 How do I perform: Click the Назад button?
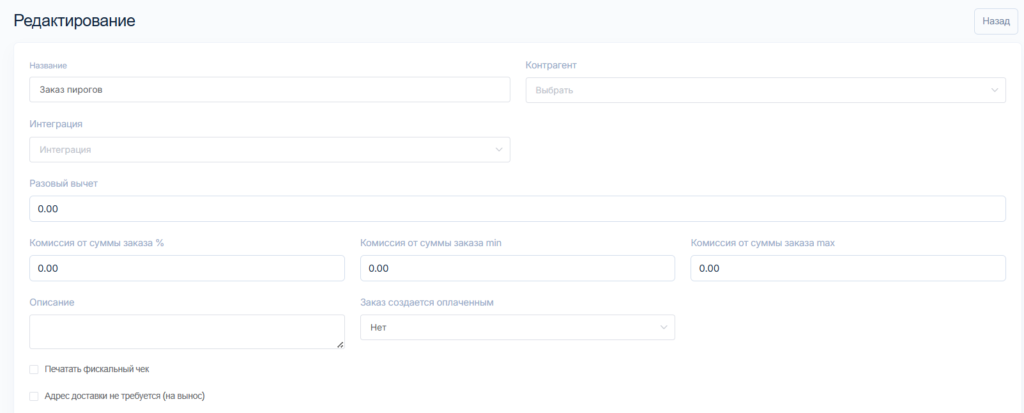tap(995, 20)
